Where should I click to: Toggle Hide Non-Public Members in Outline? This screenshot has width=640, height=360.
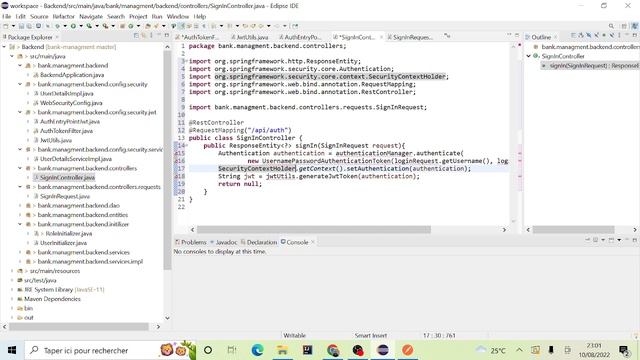coord(604,36)
